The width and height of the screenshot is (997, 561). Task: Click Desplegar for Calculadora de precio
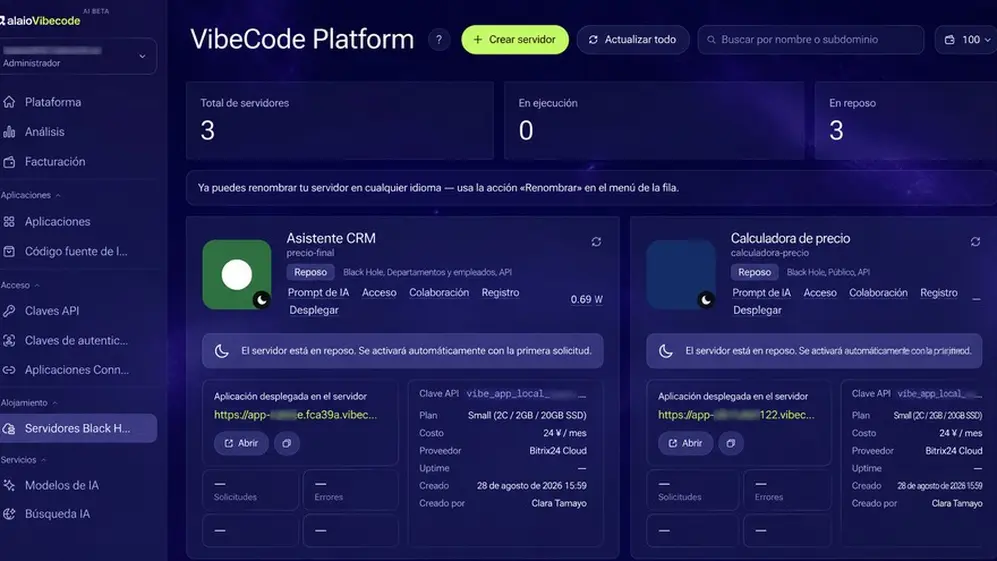coord(757,310)
